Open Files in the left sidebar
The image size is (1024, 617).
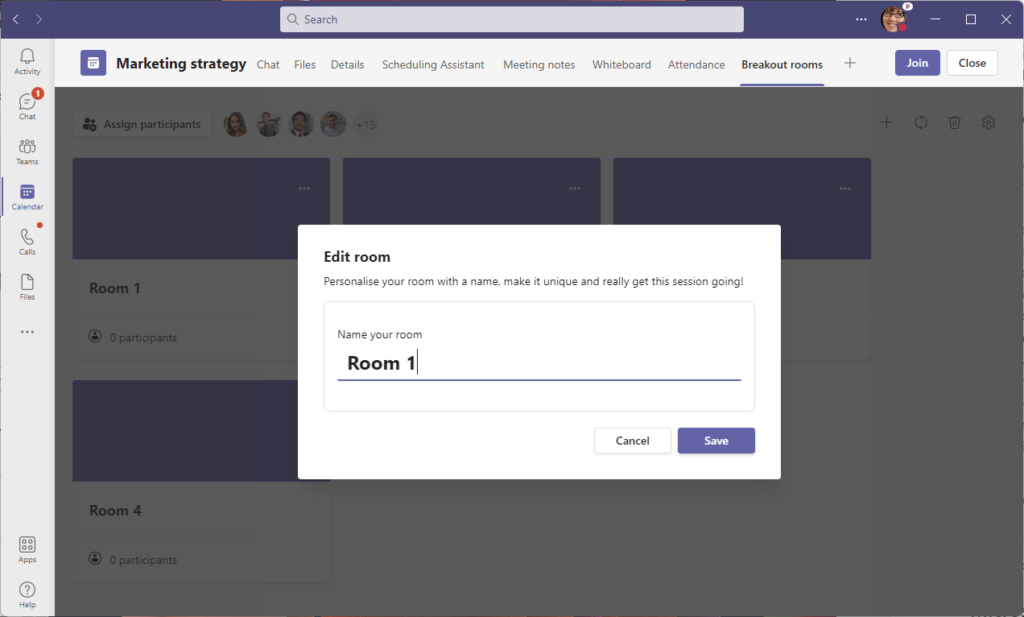(27, 287)
